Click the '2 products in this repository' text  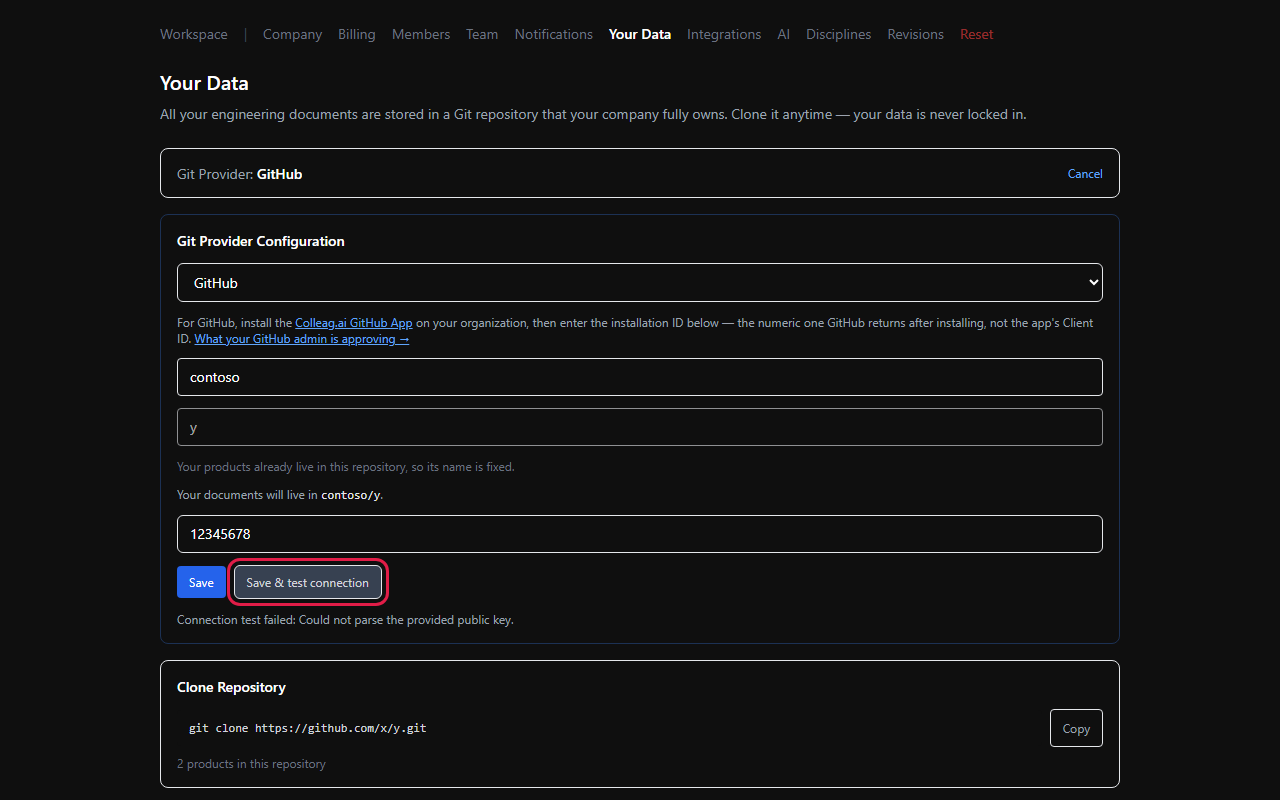point(251,764)
